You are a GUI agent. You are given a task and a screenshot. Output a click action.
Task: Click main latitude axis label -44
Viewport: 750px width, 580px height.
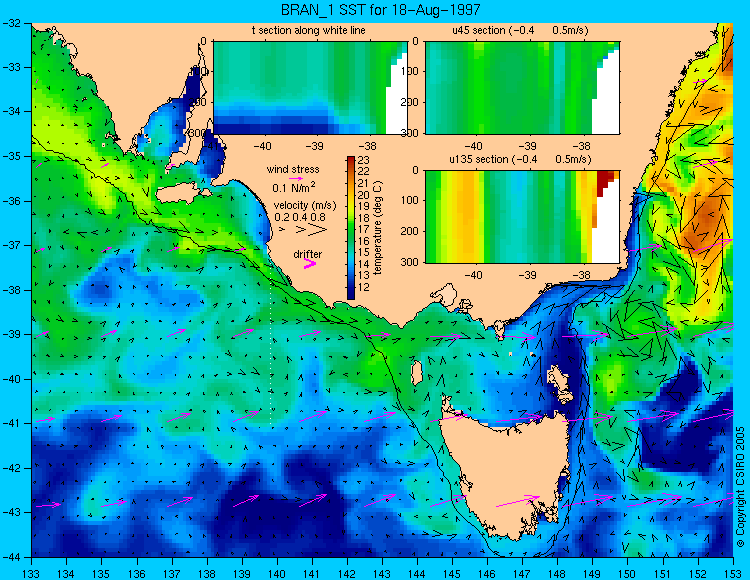click(x=11, y=557)
